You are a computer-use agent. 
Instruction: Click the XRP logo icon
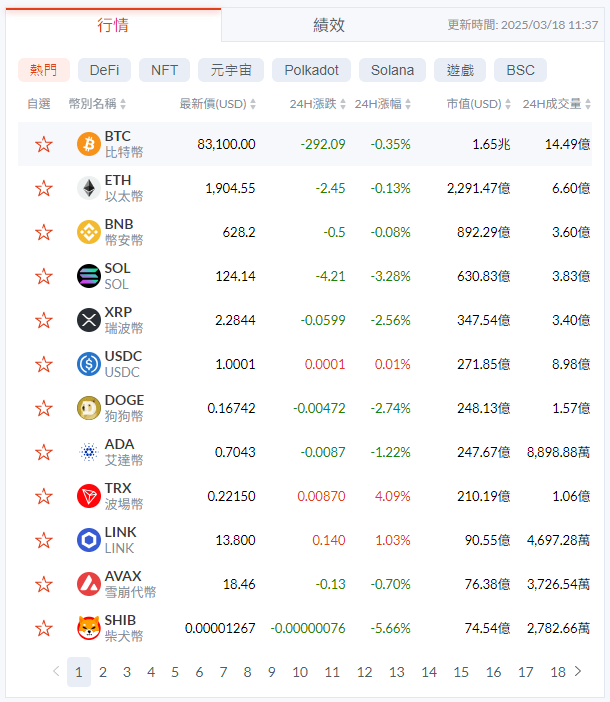89,320
